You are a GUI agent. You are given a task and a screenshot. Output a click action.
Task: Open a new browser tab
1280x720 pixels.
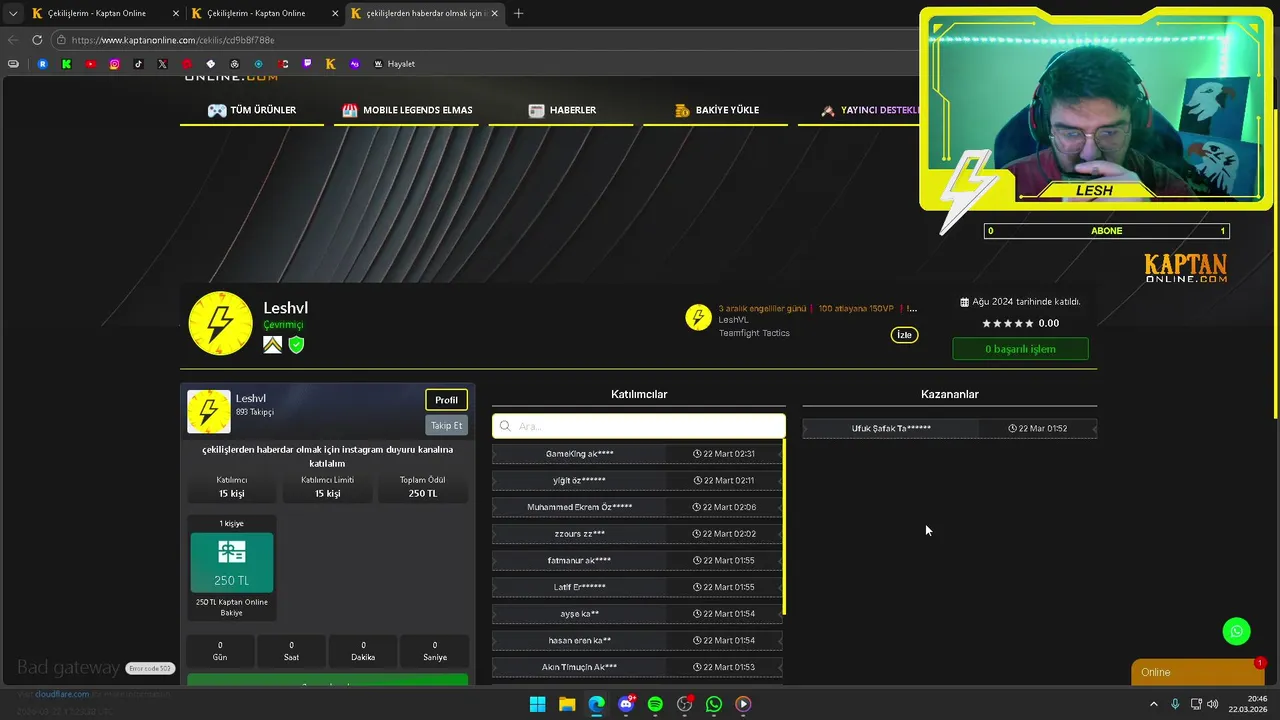coord(518,13)
